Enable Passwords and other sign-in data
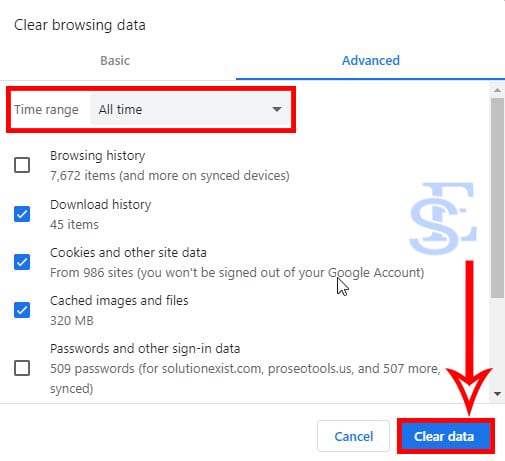 pyautogui.click(x=22, y=368)
